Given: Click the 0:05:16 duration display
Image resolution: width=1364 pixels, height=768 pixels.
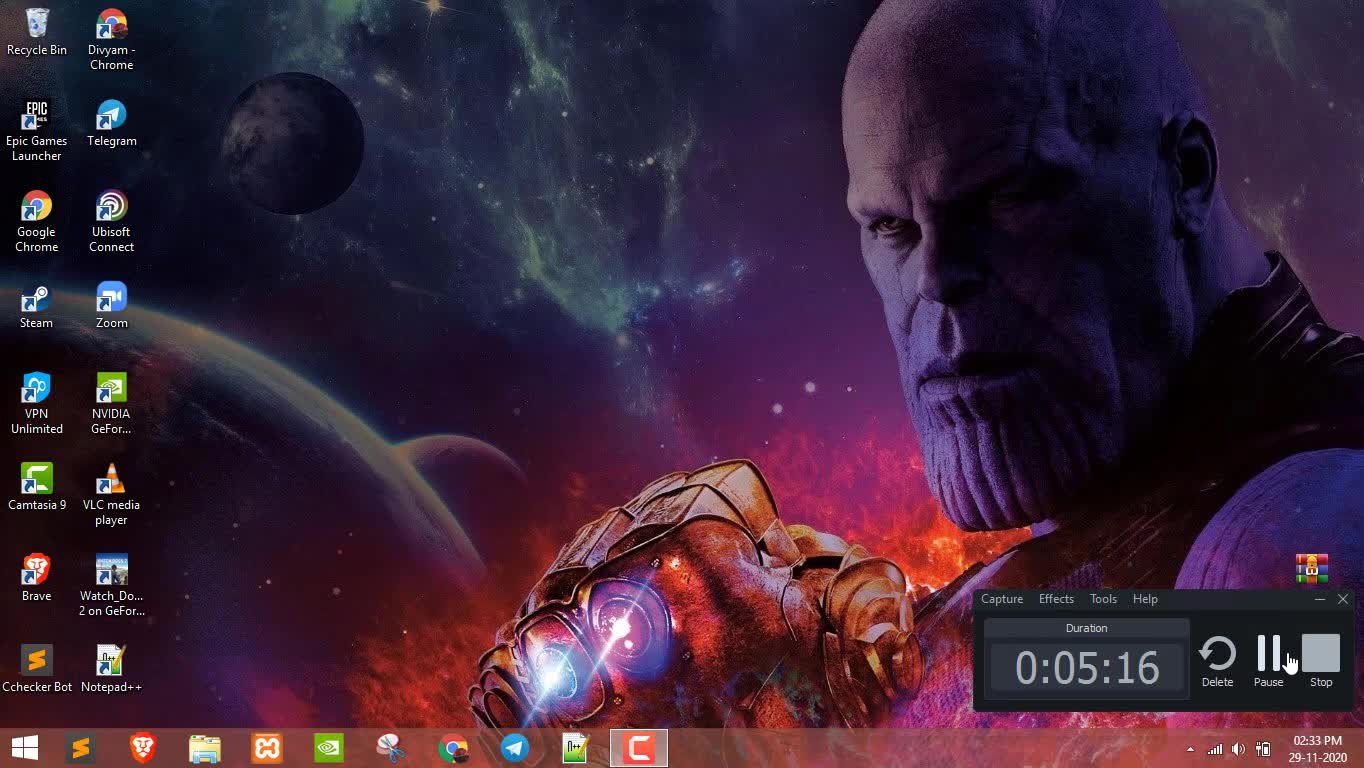Looking at the screenshot, I should [x=1087, y=668].
